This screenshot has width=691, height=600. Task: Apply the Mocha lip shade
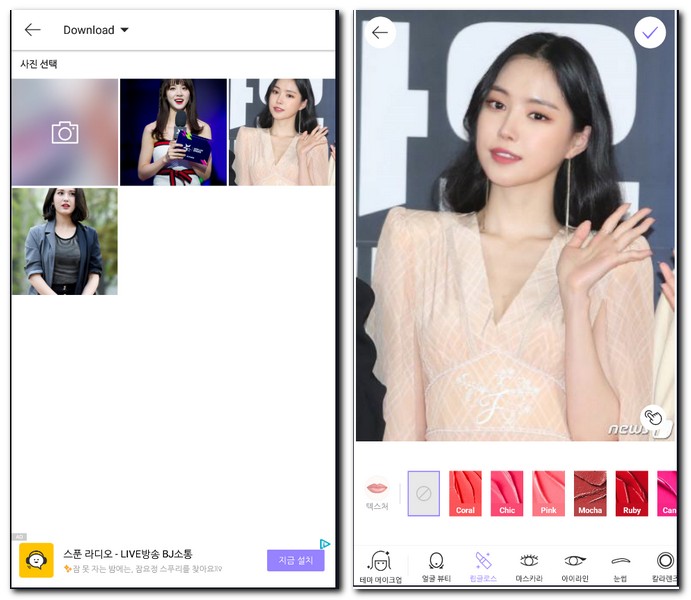590,493
